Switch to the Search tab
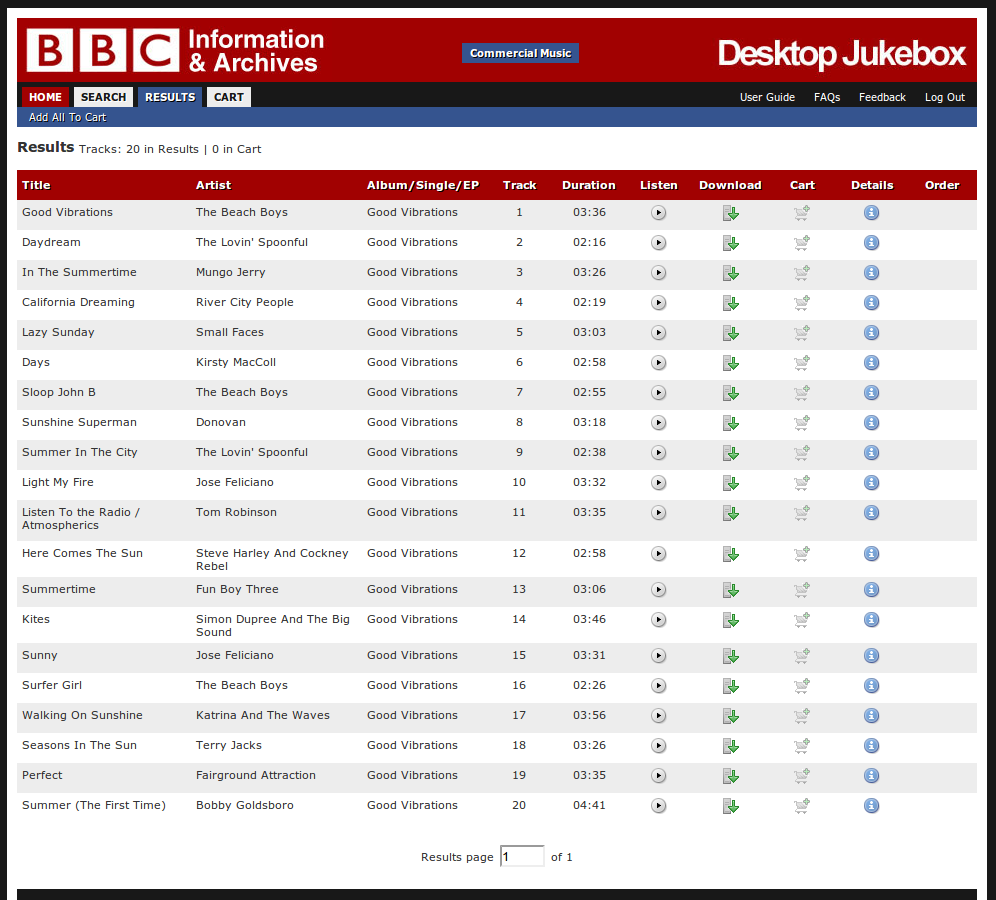 click(x=103, y=97)
